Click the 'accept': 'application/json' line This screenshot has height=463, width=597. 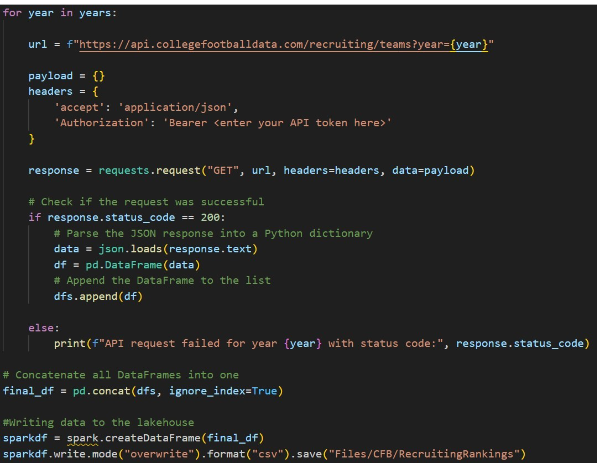point(146,107)
